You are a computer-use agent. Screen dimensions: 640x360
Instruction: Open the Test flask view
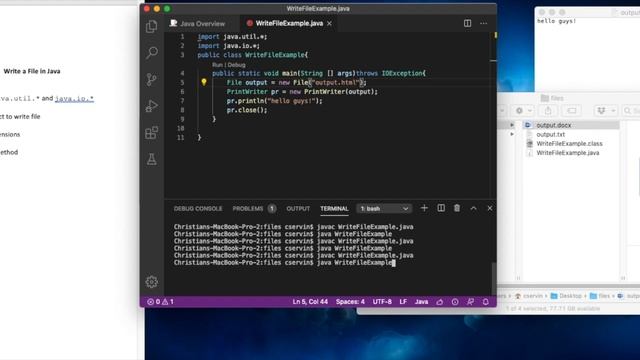point(151,159)
